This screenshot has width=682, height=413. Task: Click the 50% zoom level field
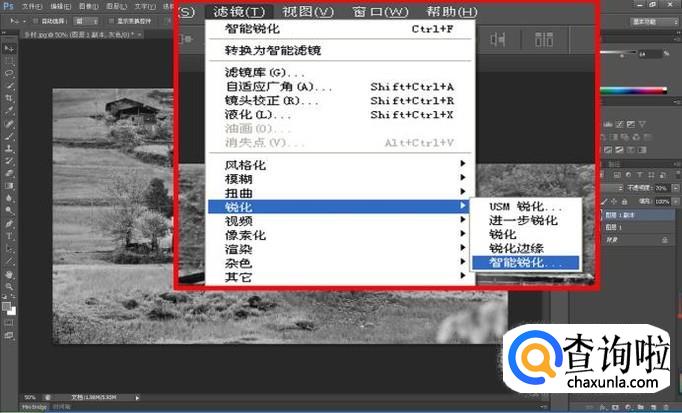(30, 397)
